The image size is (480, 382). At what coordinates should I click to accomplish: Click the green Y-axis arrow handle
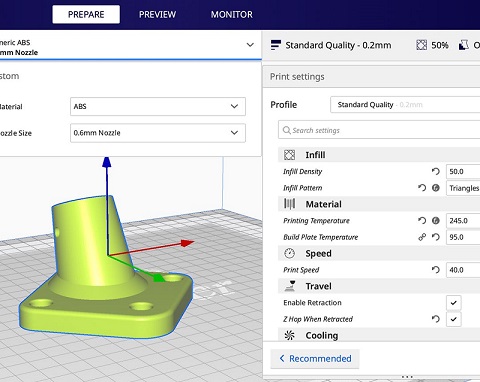click(159, 277)
